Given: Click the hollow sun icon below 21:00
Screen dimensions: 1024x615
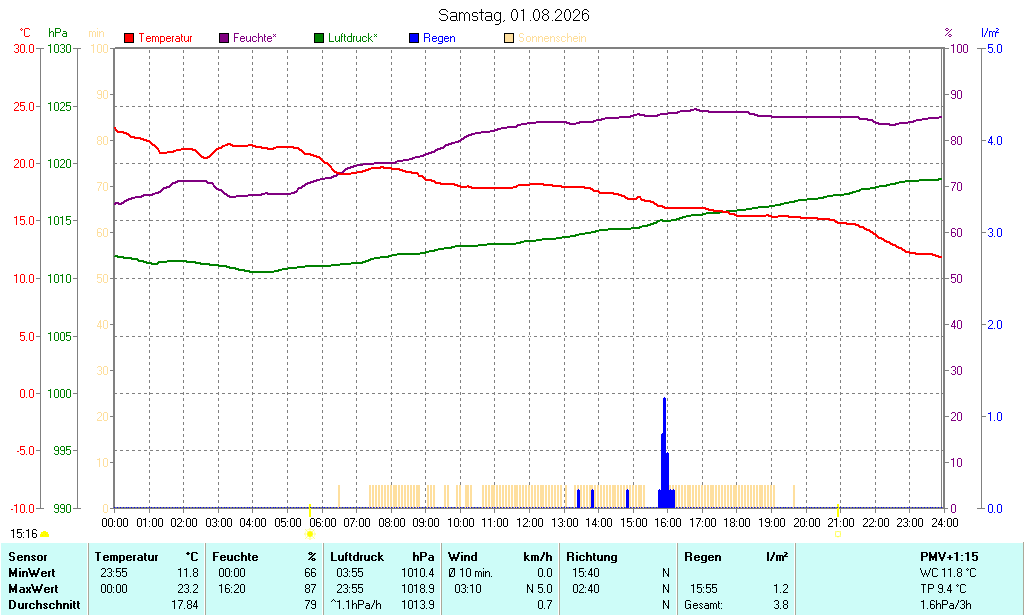Looking at the screenshot, I should click(x=838, y=534).
